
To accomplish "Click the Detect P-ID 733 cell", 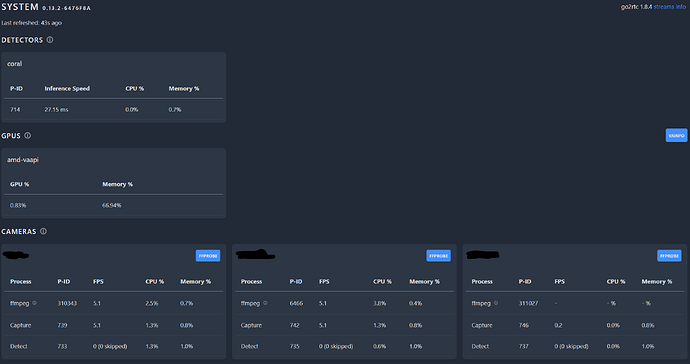I will pyautogui.click(x=62, y=346).
